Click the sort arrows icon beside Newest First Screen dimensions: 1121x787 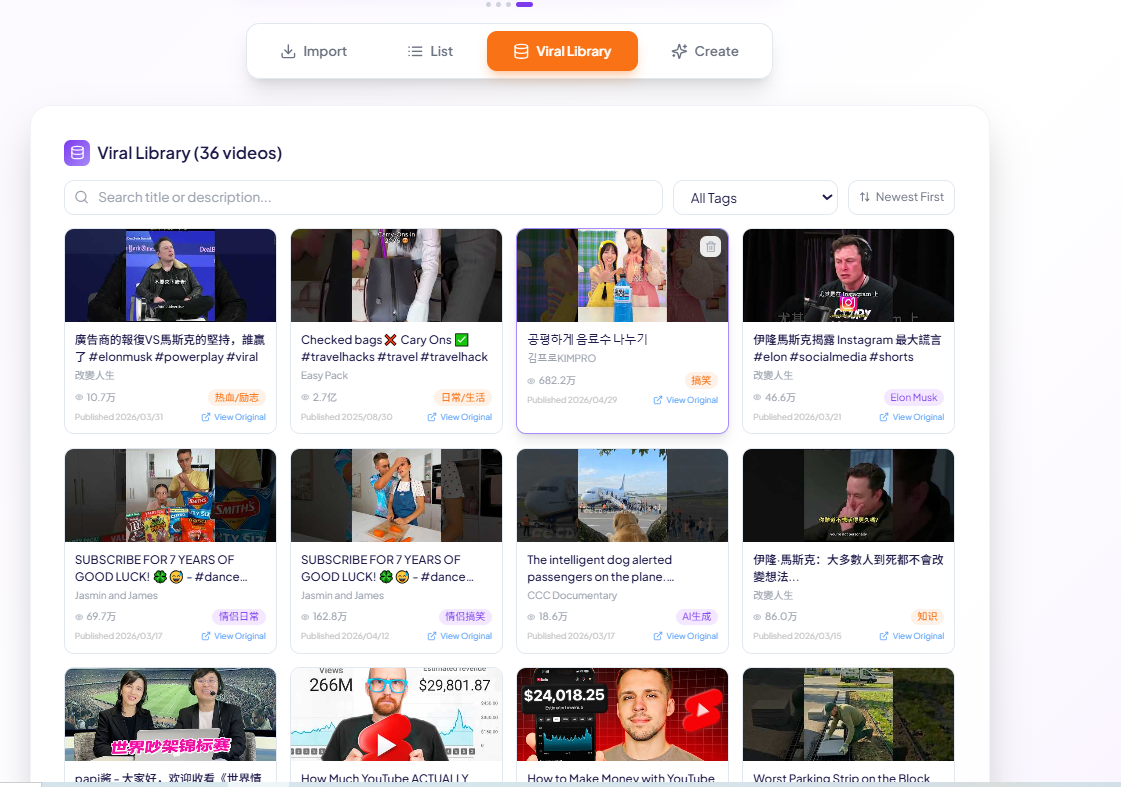point(864,197)
